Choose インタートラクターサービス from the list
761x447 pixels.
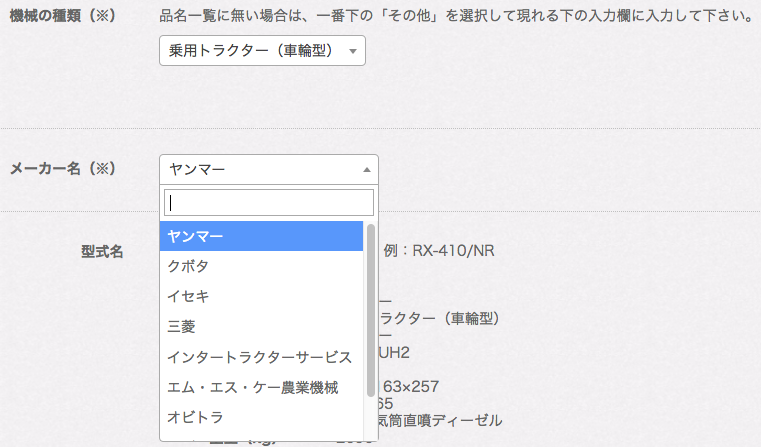[261, 357]
